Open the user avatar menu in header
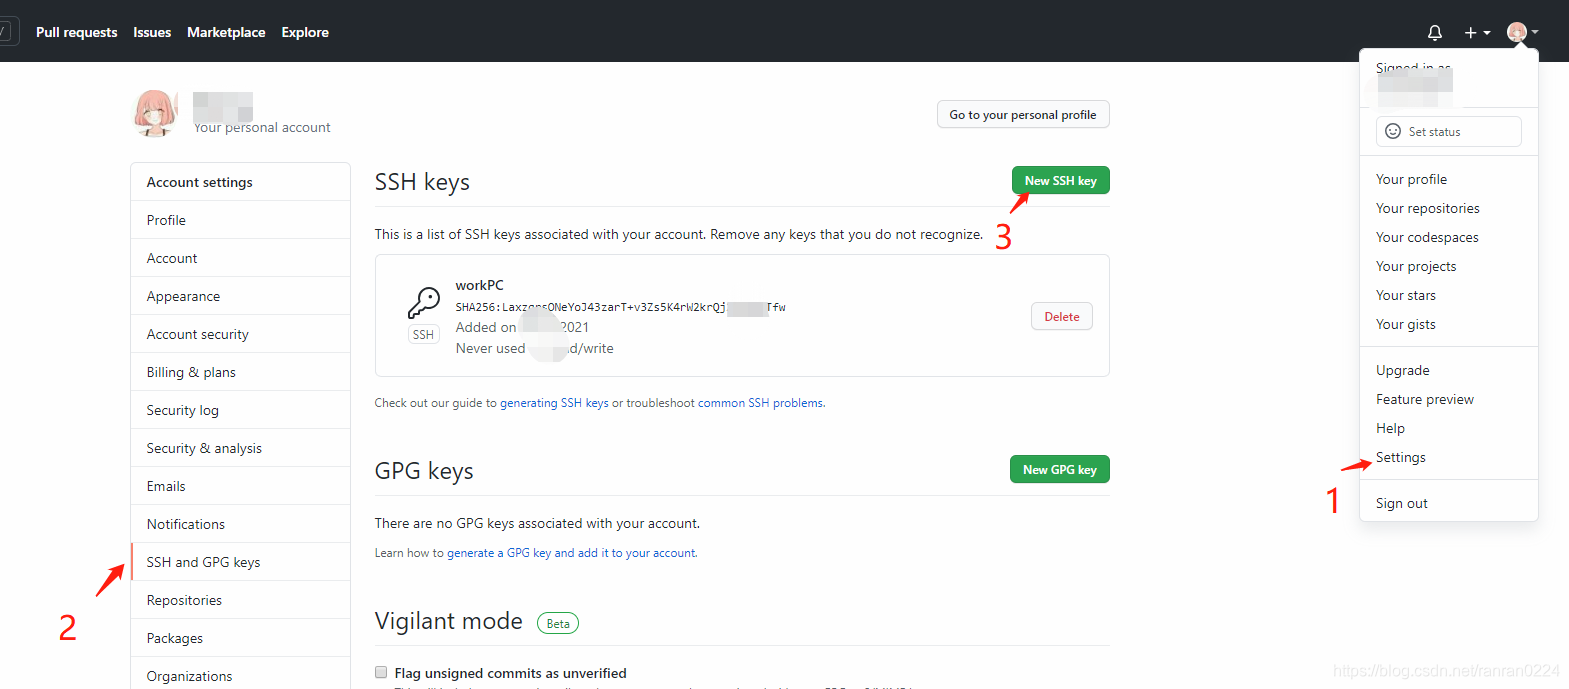Image resolution: width=1569 pixels, height=689 pixels. (x=1522, y=32)
